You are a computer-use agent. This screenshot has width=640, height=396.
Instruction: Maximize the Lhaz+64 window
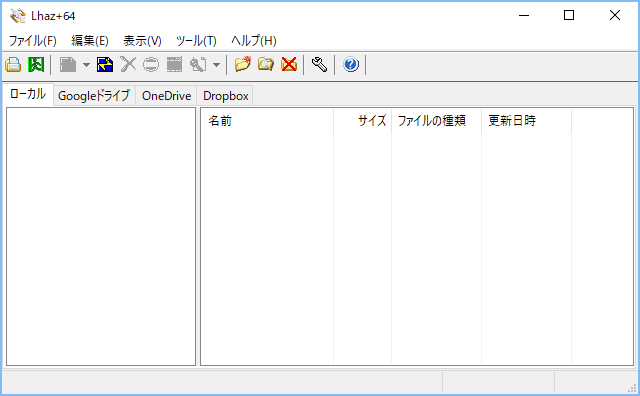point(569,16)
